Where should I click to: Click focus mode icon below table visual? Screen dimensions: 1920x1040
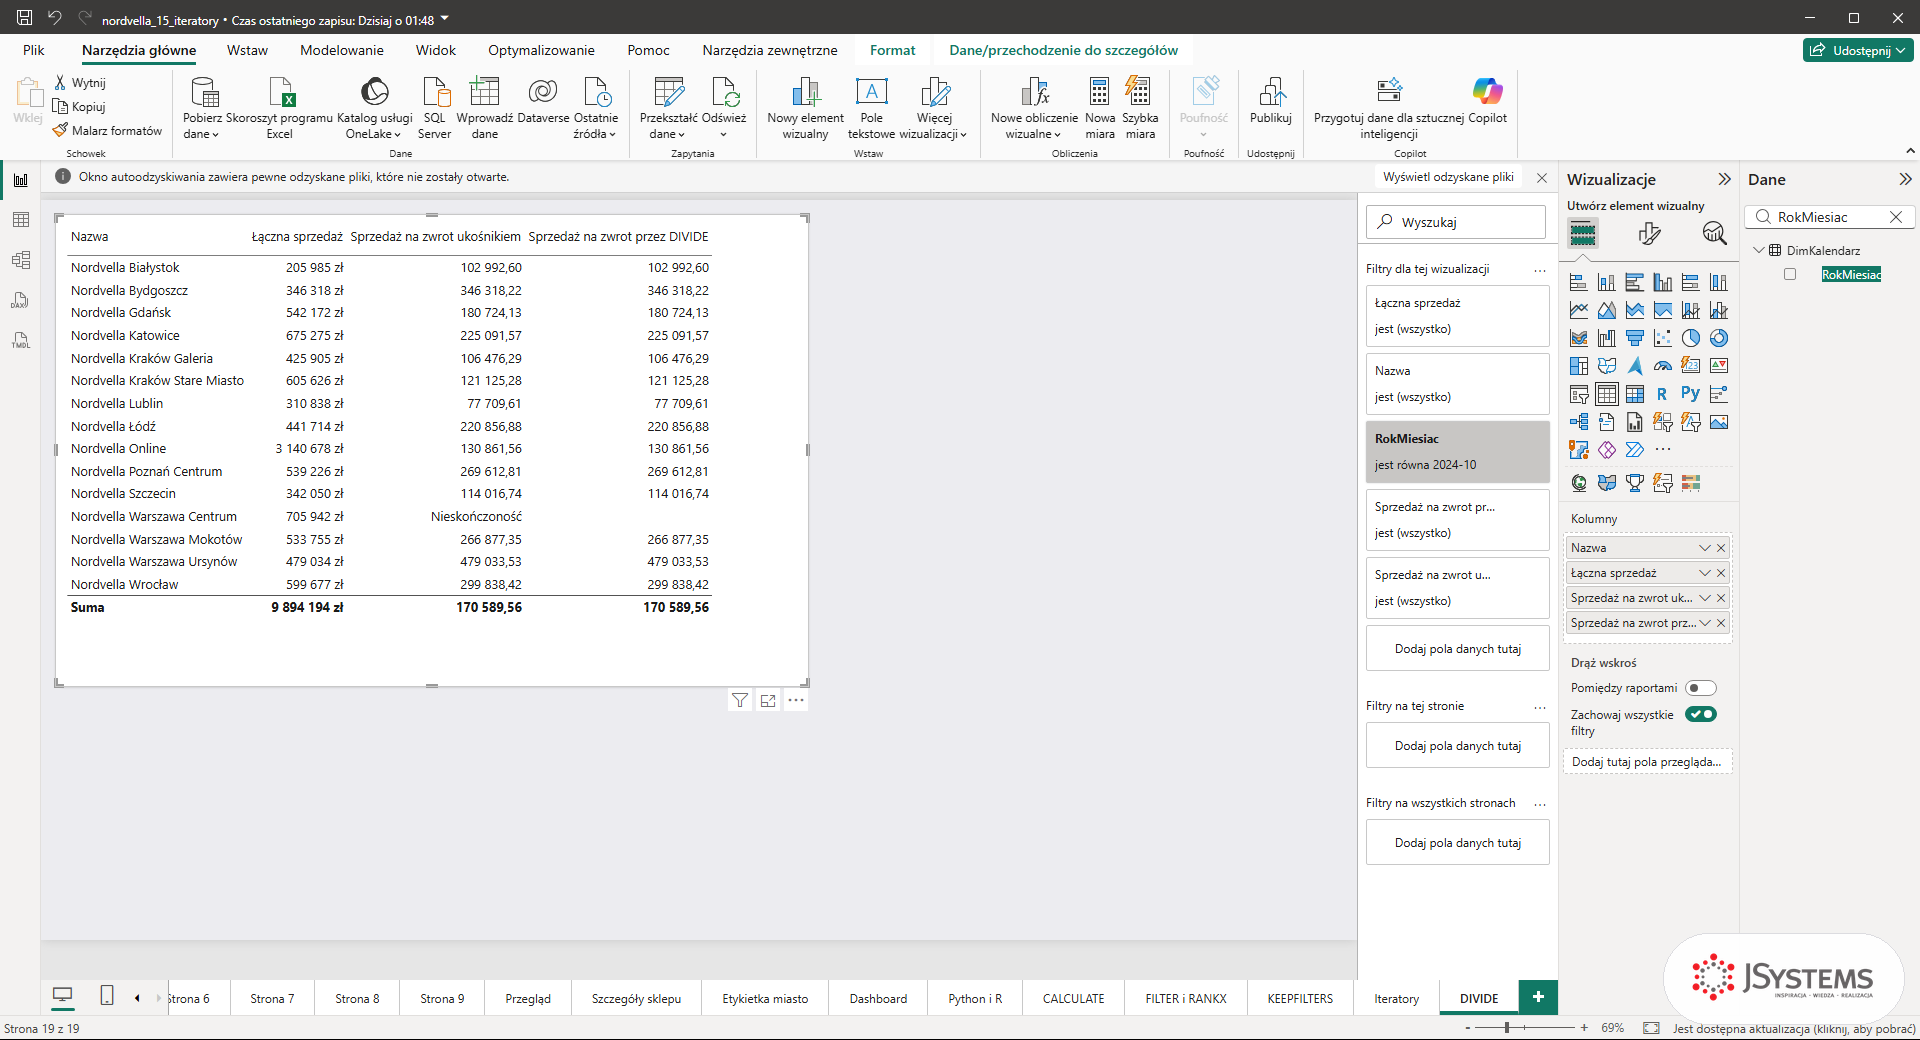pos(768,701)
